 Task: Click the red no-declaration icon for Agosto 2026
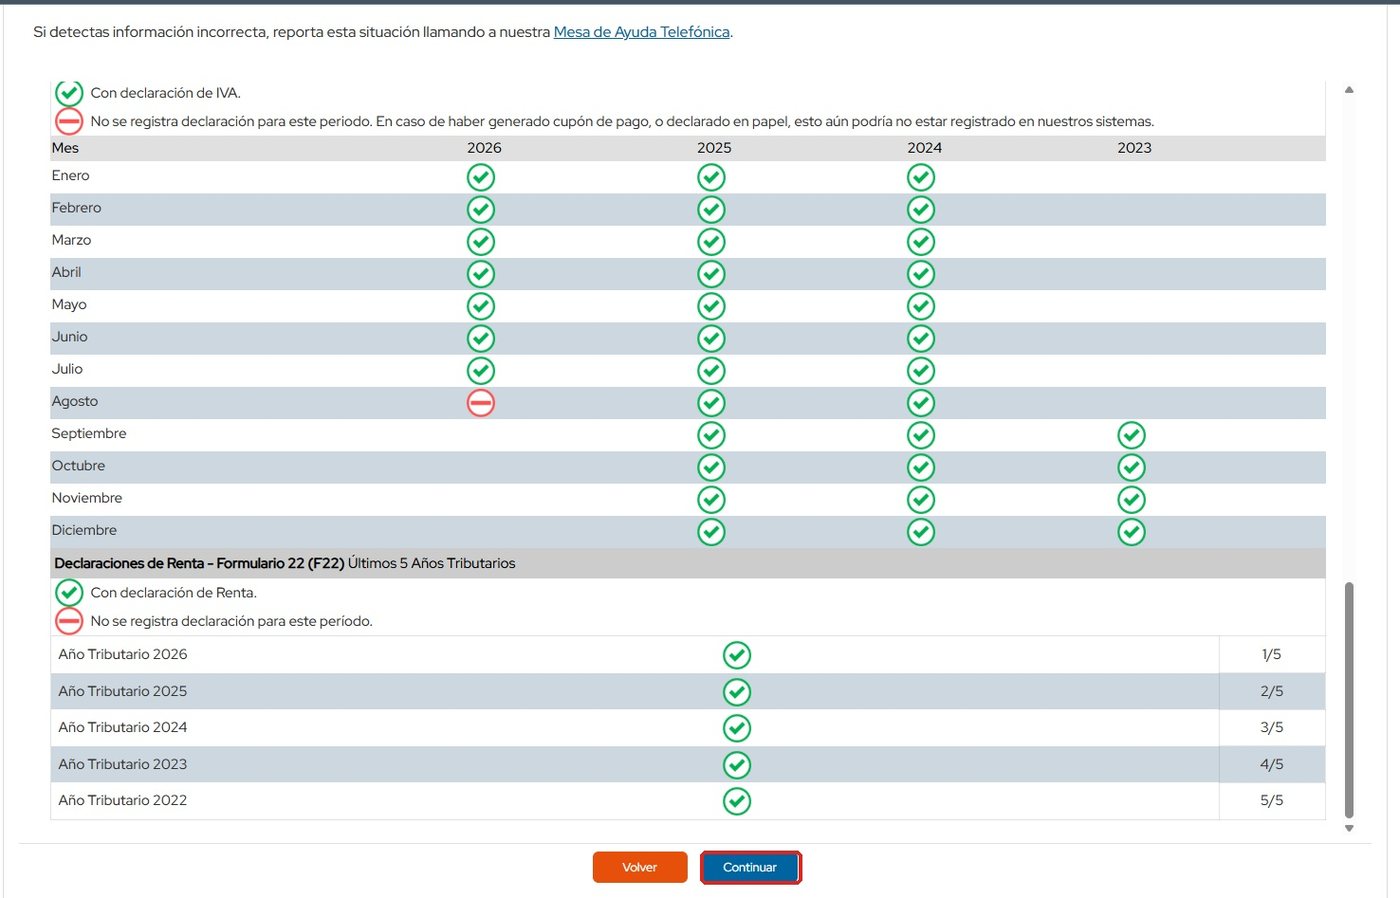(481, 403)
